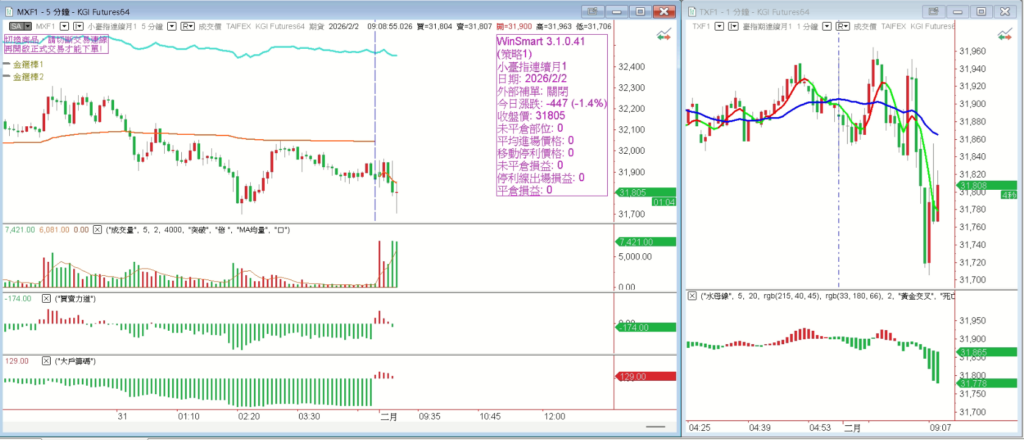Screen dimensions: 1024x440
Task: Click the WinSmart 3.1.0.41 strategy info box
Action: (x=552, y=113)
